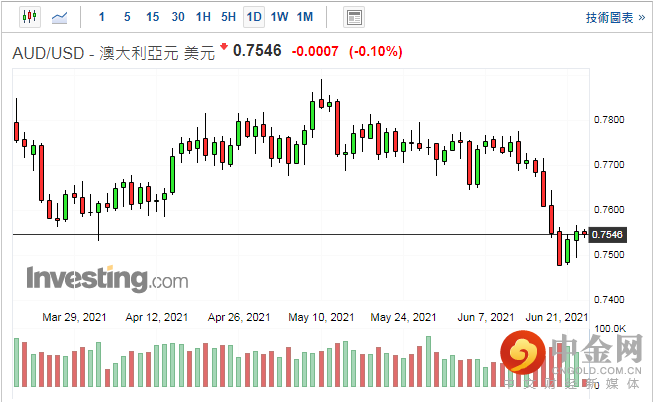The image size is (657, 402).
Task: Select the 1H timeframe
Action: [x=203, y=17]
